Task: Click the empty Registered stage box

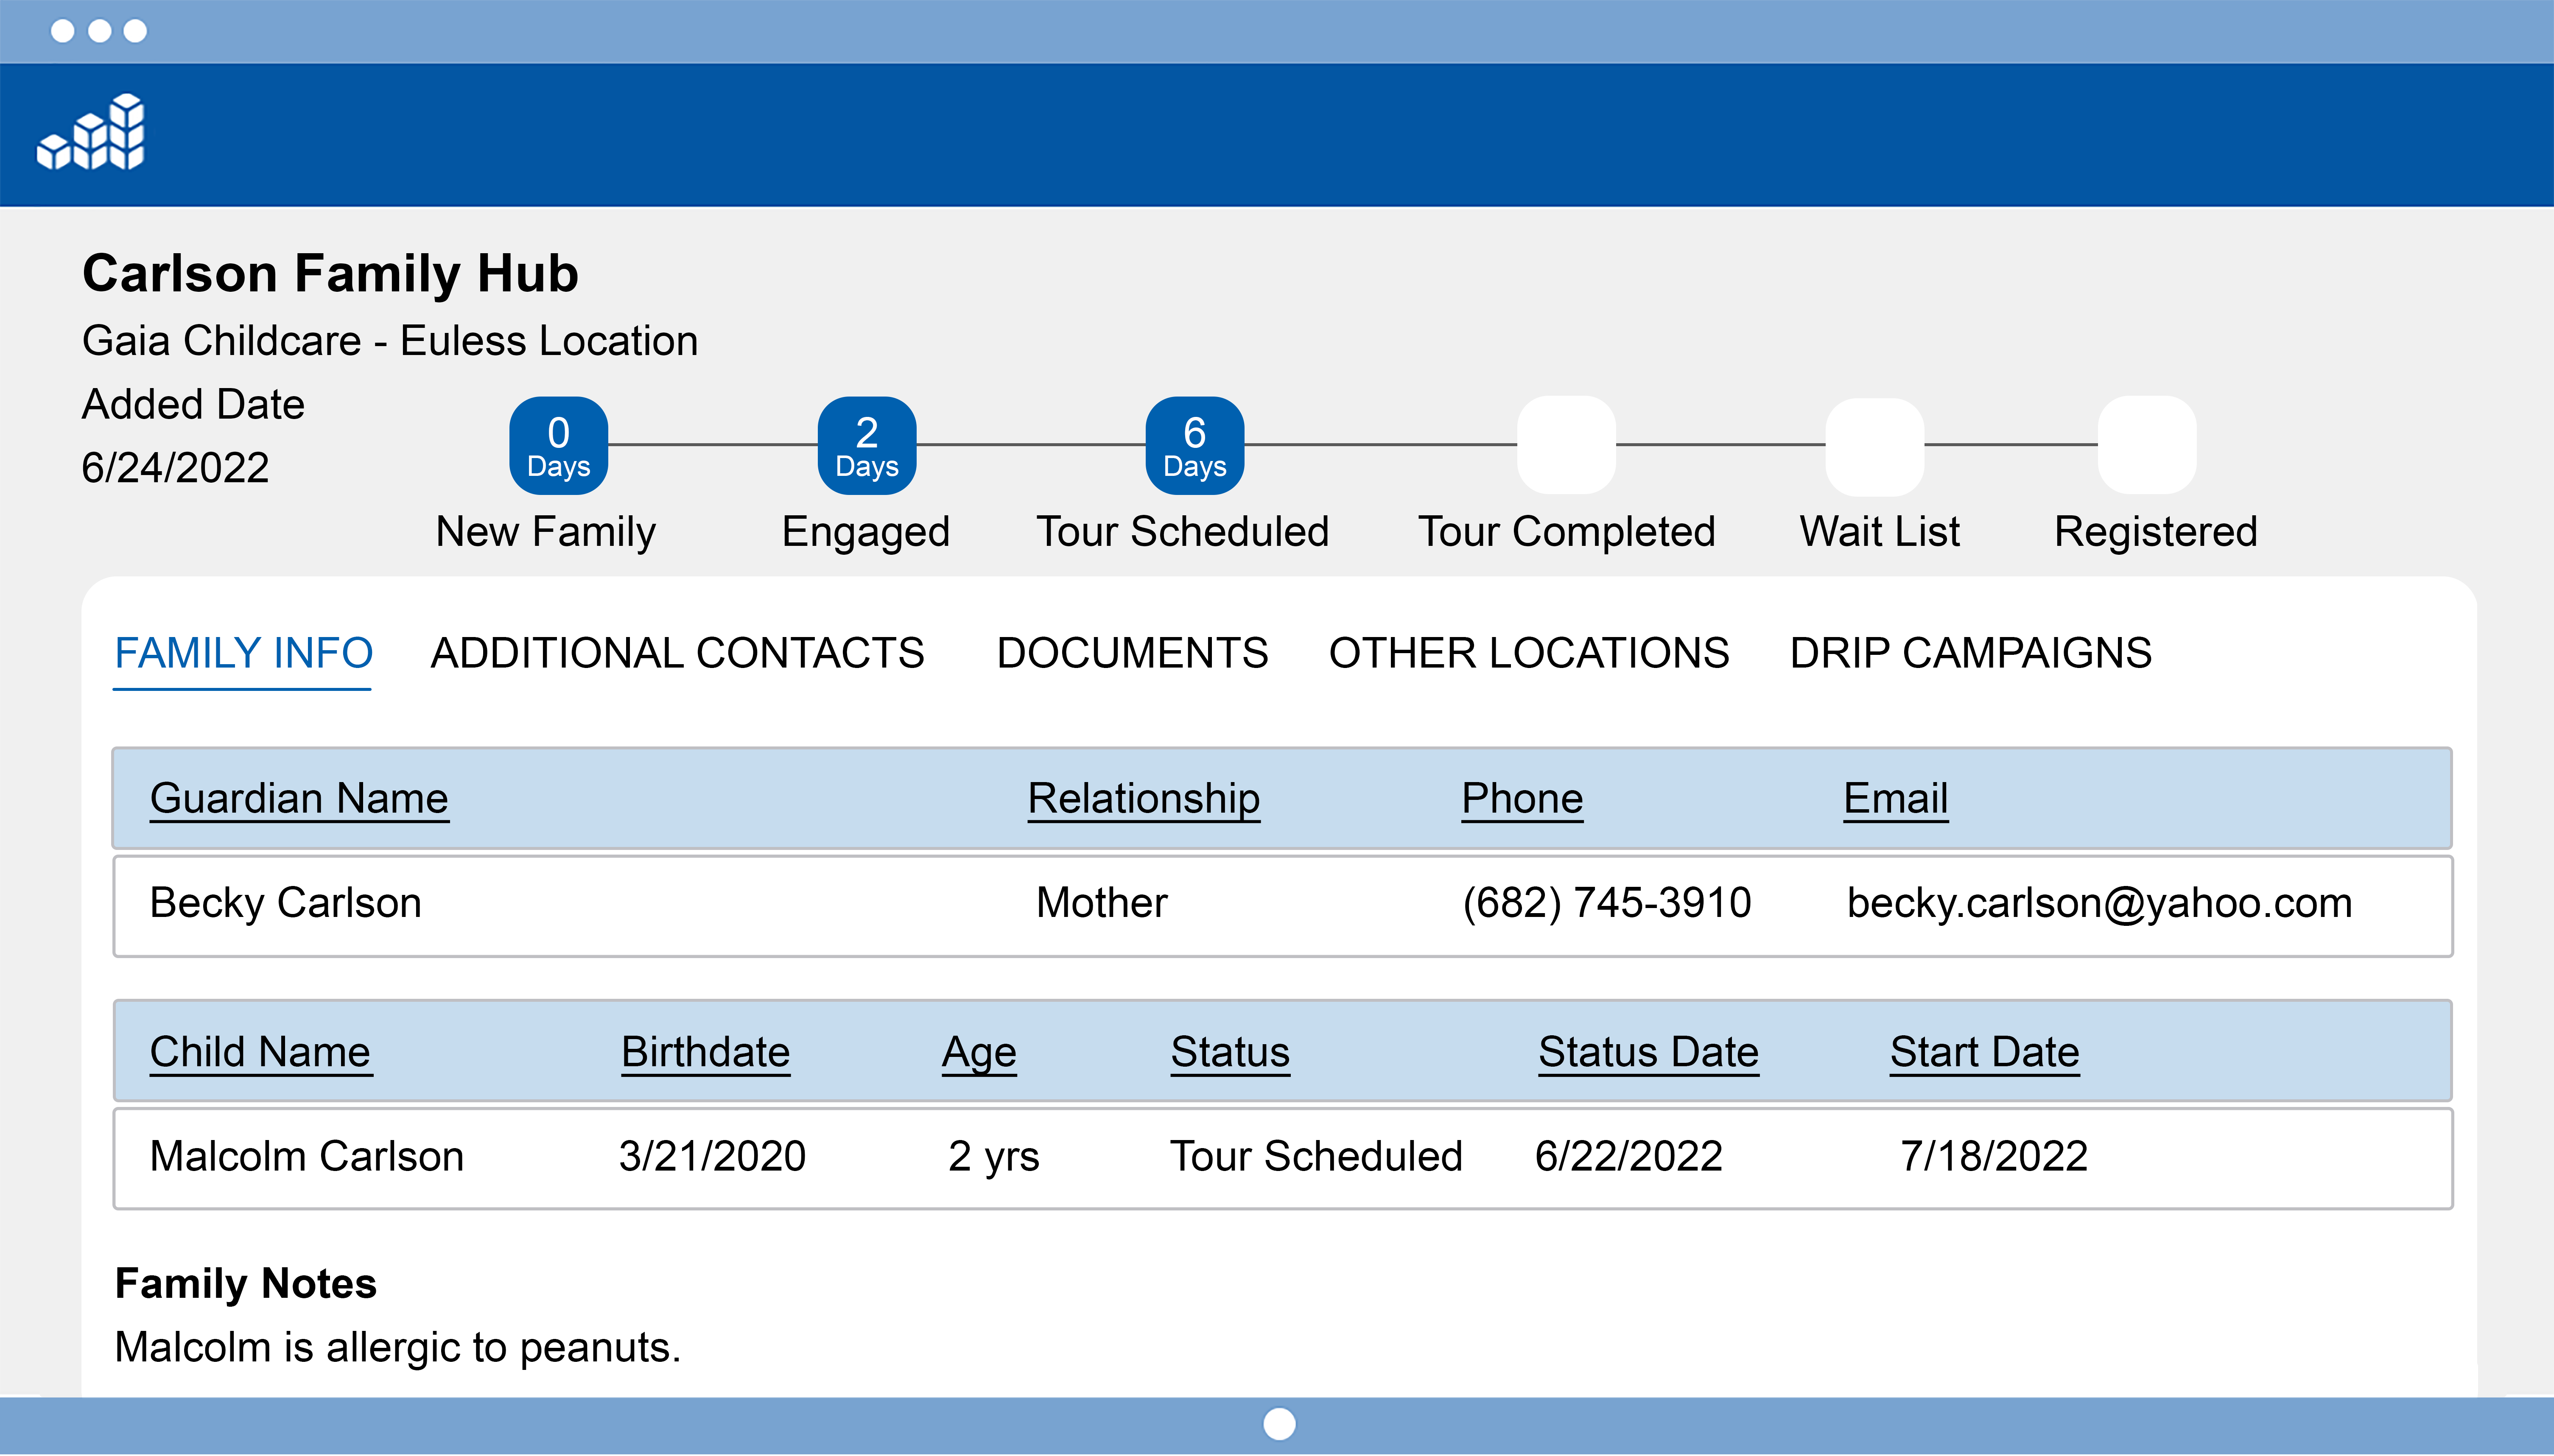Action: point(2147,445)
